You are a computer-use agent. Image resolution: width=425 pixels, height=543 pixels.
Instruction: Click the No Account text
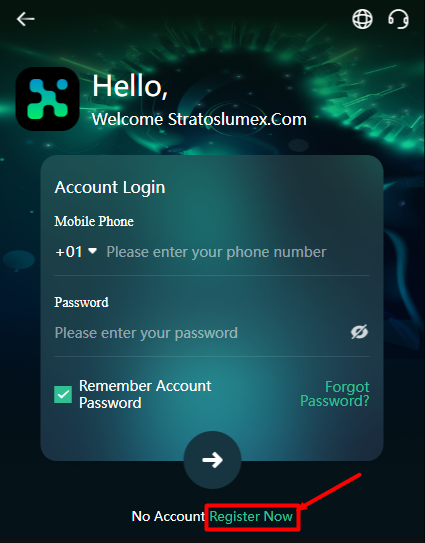[x=168, y=516]
